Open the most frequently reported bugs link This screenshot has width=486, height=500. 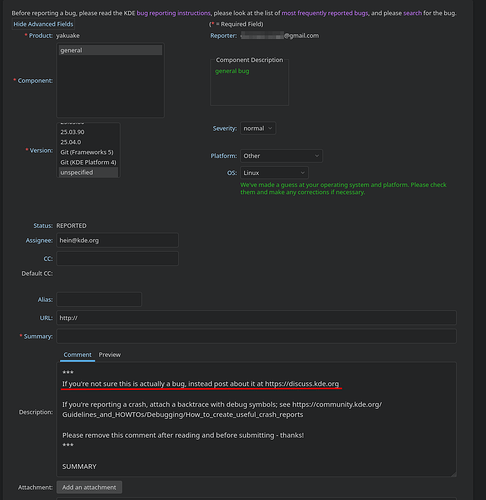325,13
